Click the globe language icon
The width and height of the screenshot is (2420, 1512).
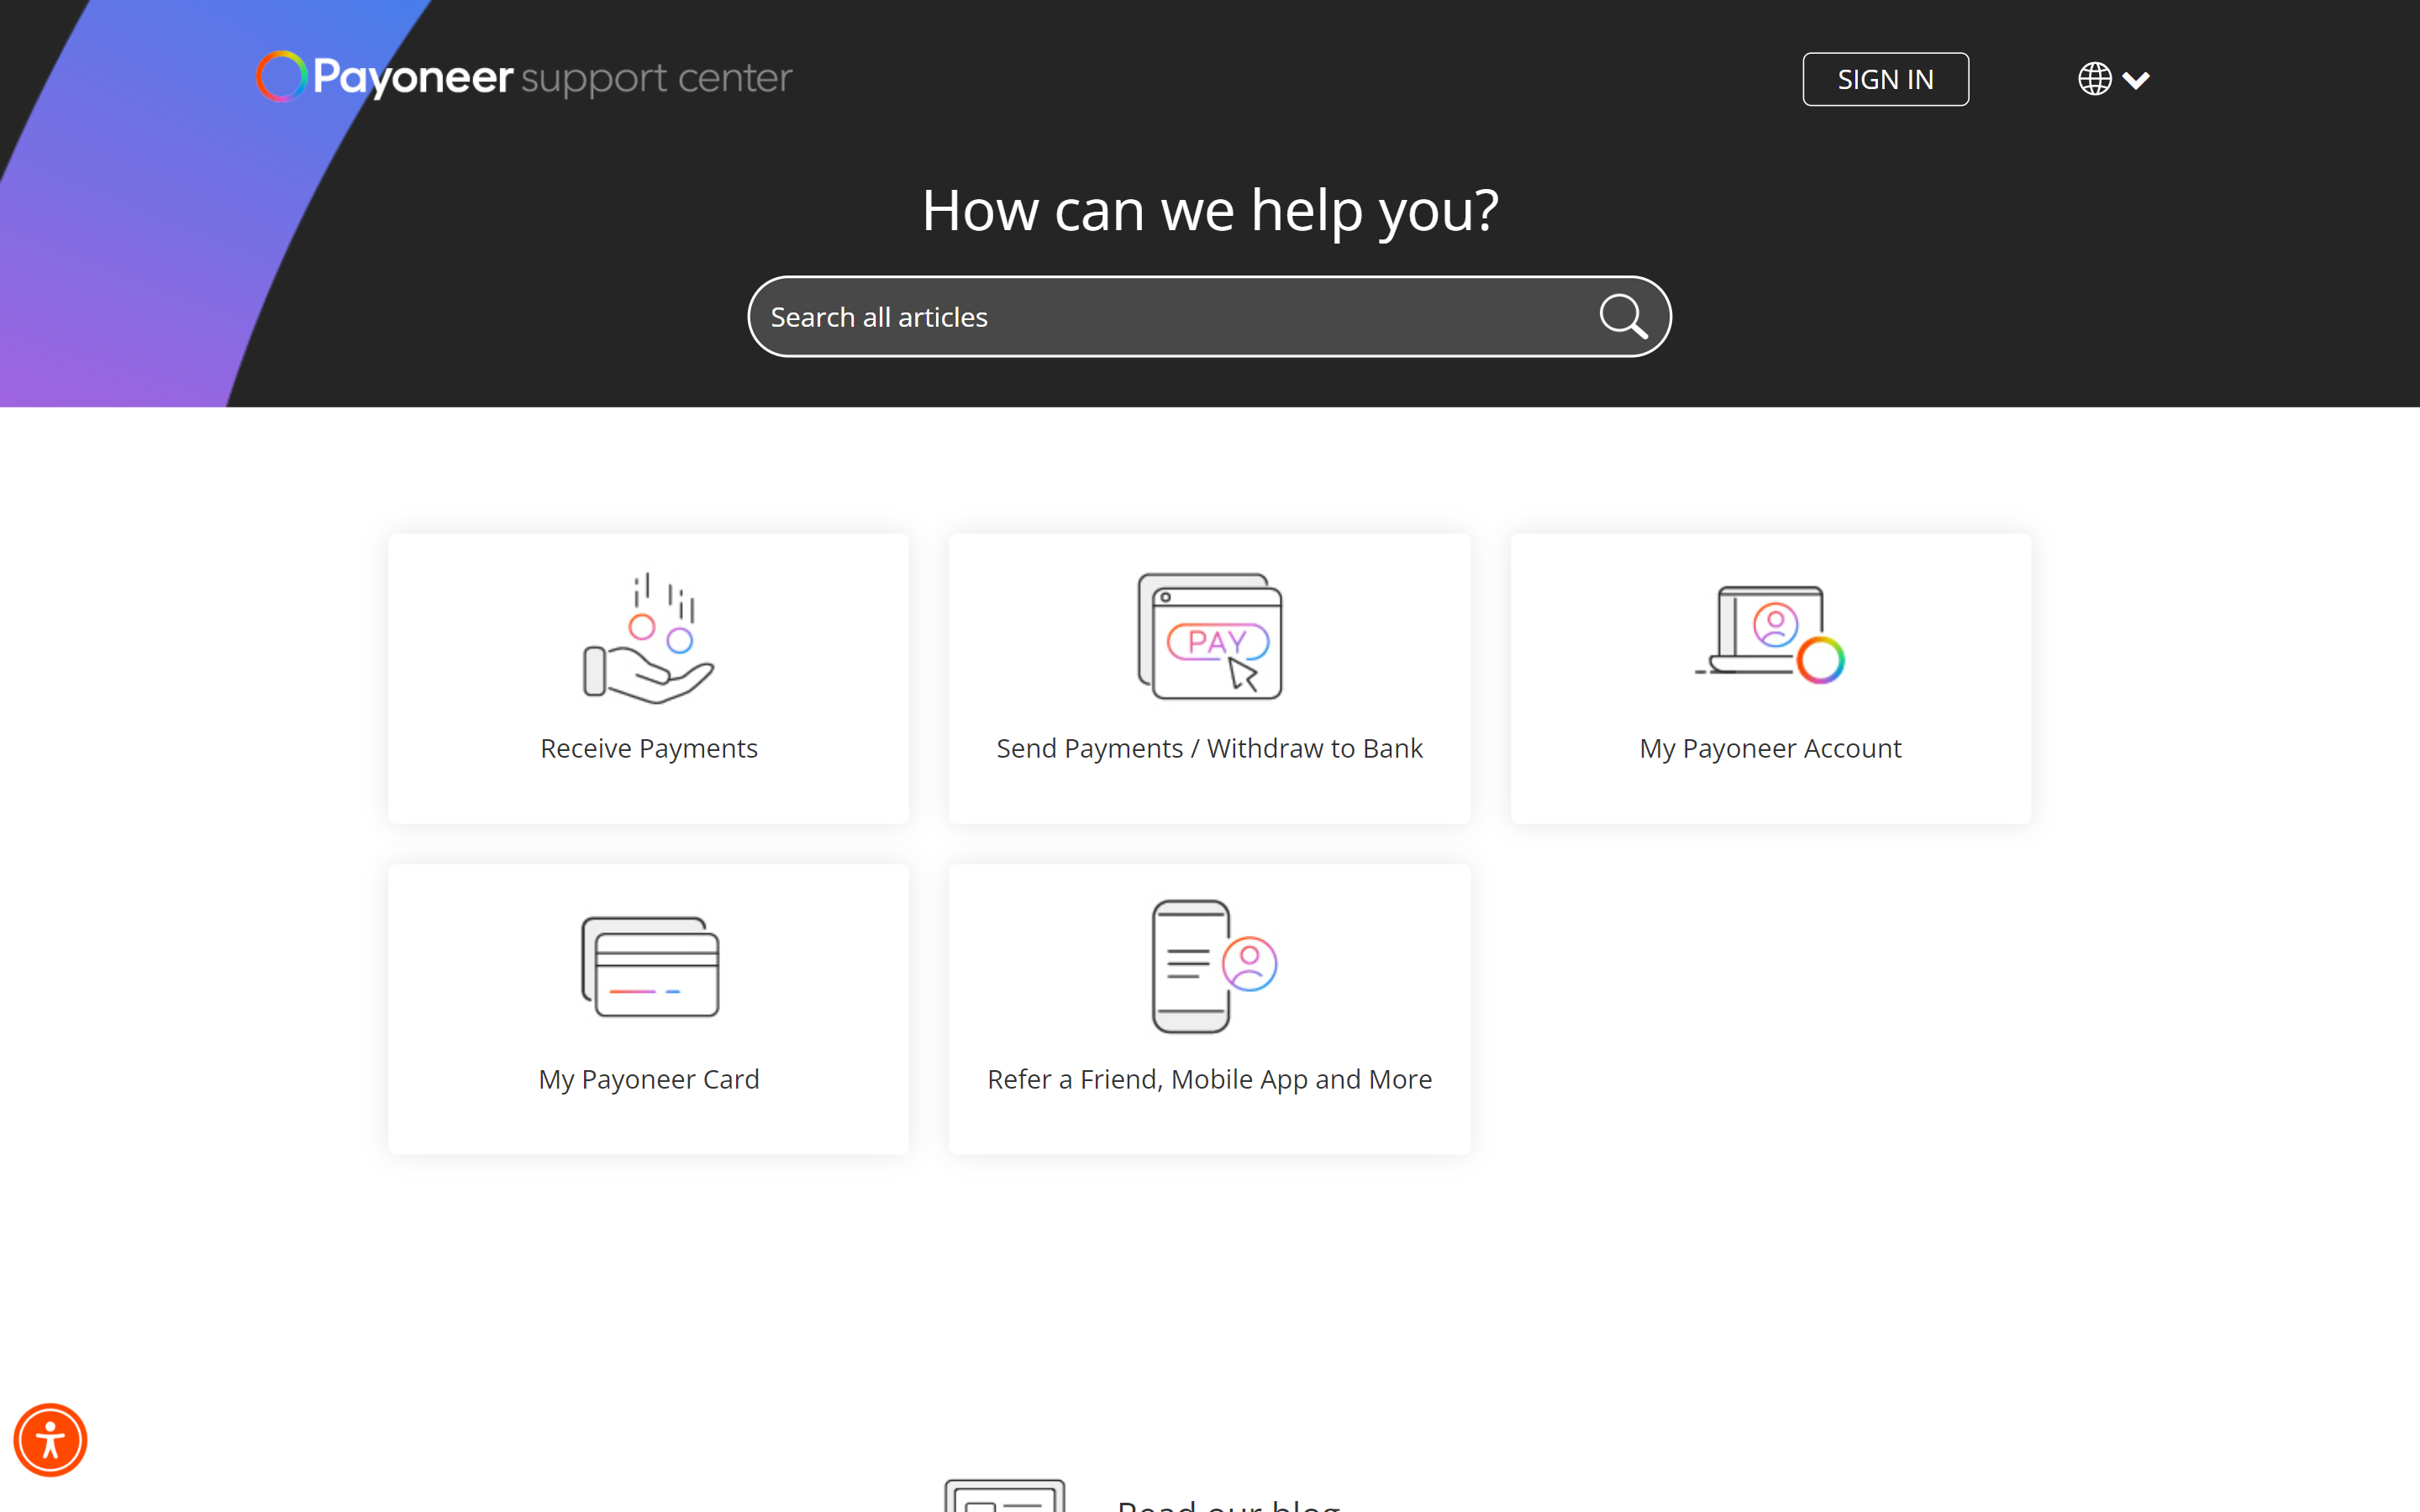(2094, 79)
